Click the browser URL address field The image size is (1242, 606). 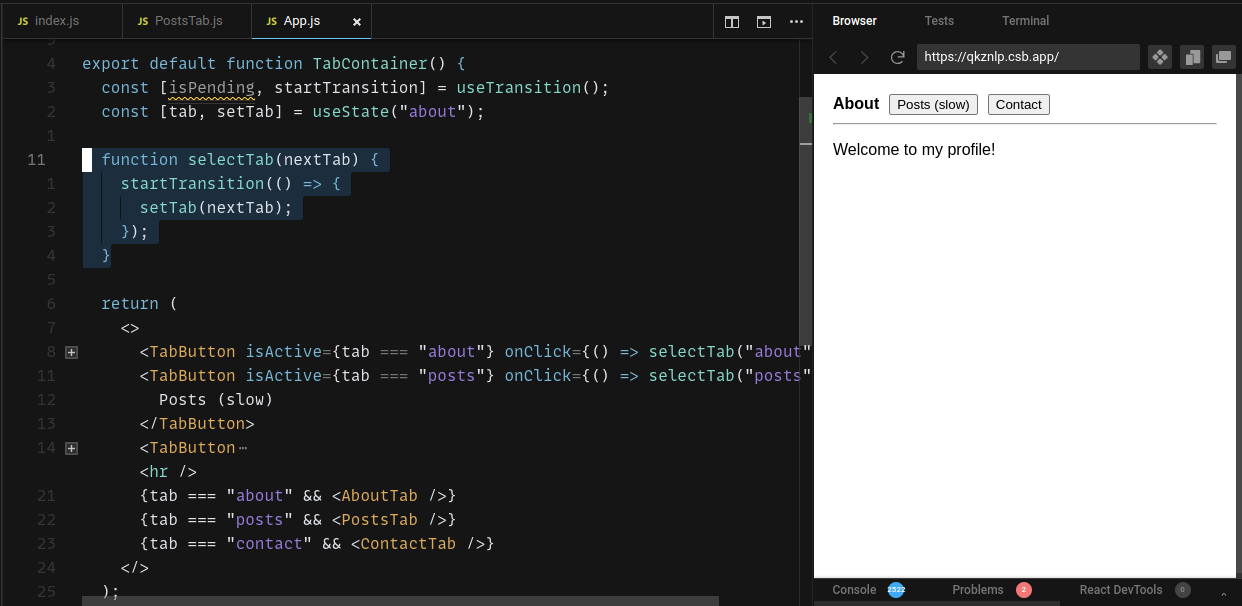tap(1028, 57)
